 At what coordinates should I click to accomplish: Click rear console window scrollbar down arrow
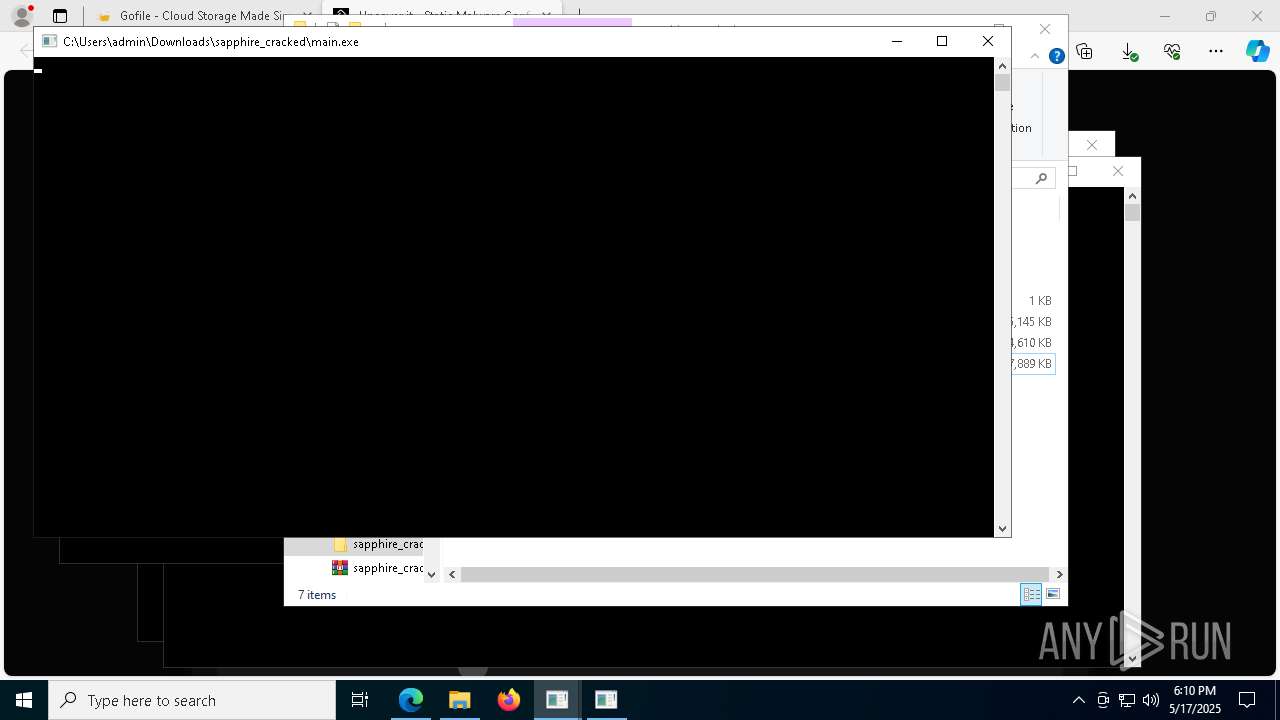1132,658
